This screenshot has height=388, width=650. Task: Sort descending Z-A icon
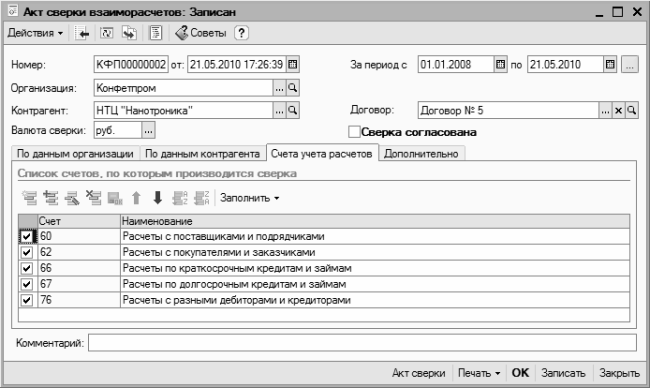click(201, 198)
